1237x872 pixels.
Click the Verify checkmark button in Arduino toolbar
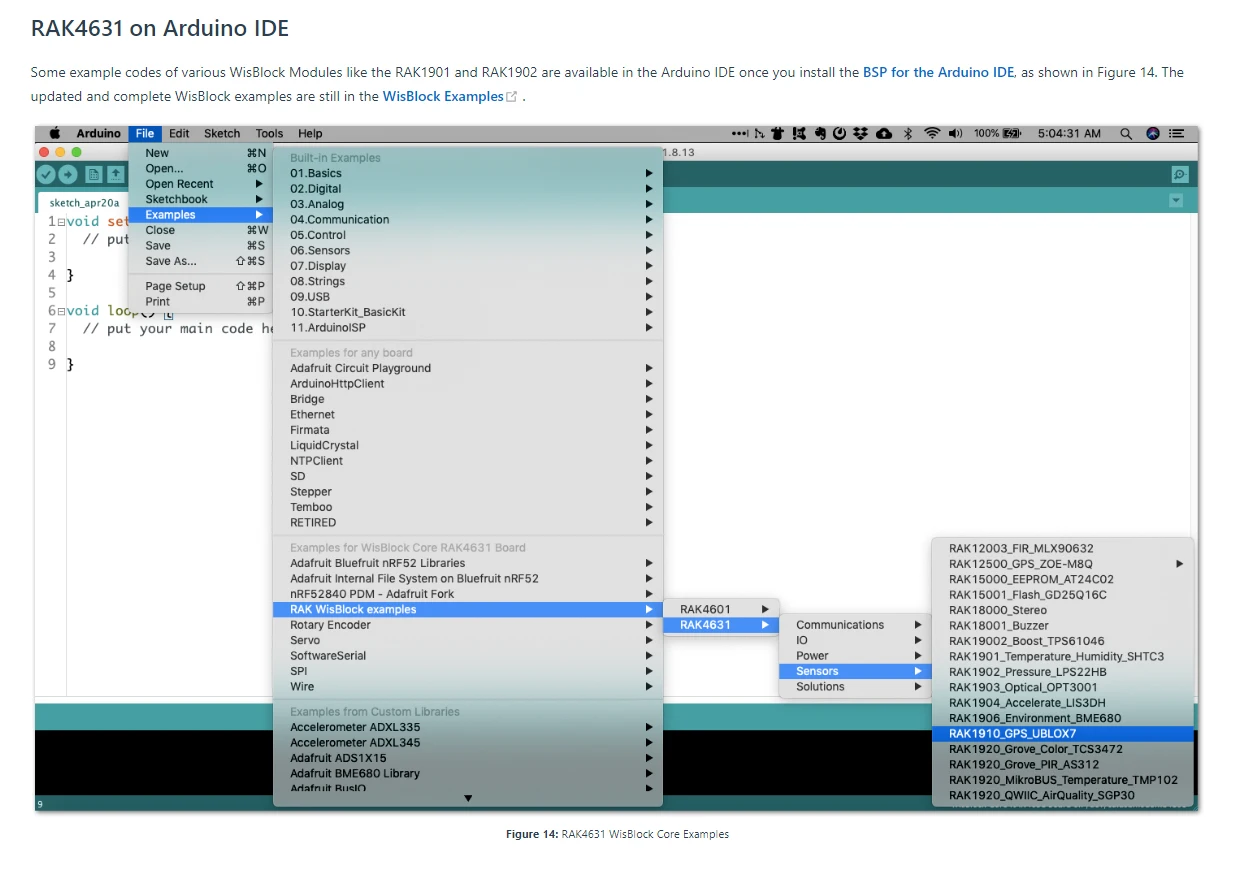coord(46,174)
